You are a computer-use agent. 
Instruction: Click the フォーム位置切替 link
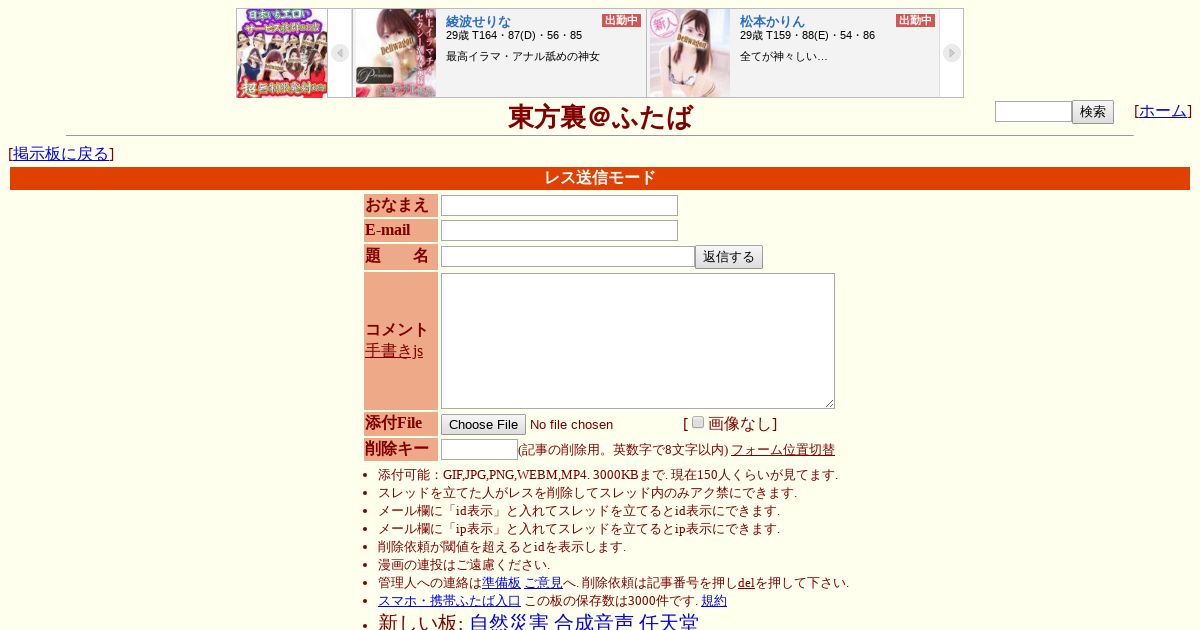tap(783, 450)
